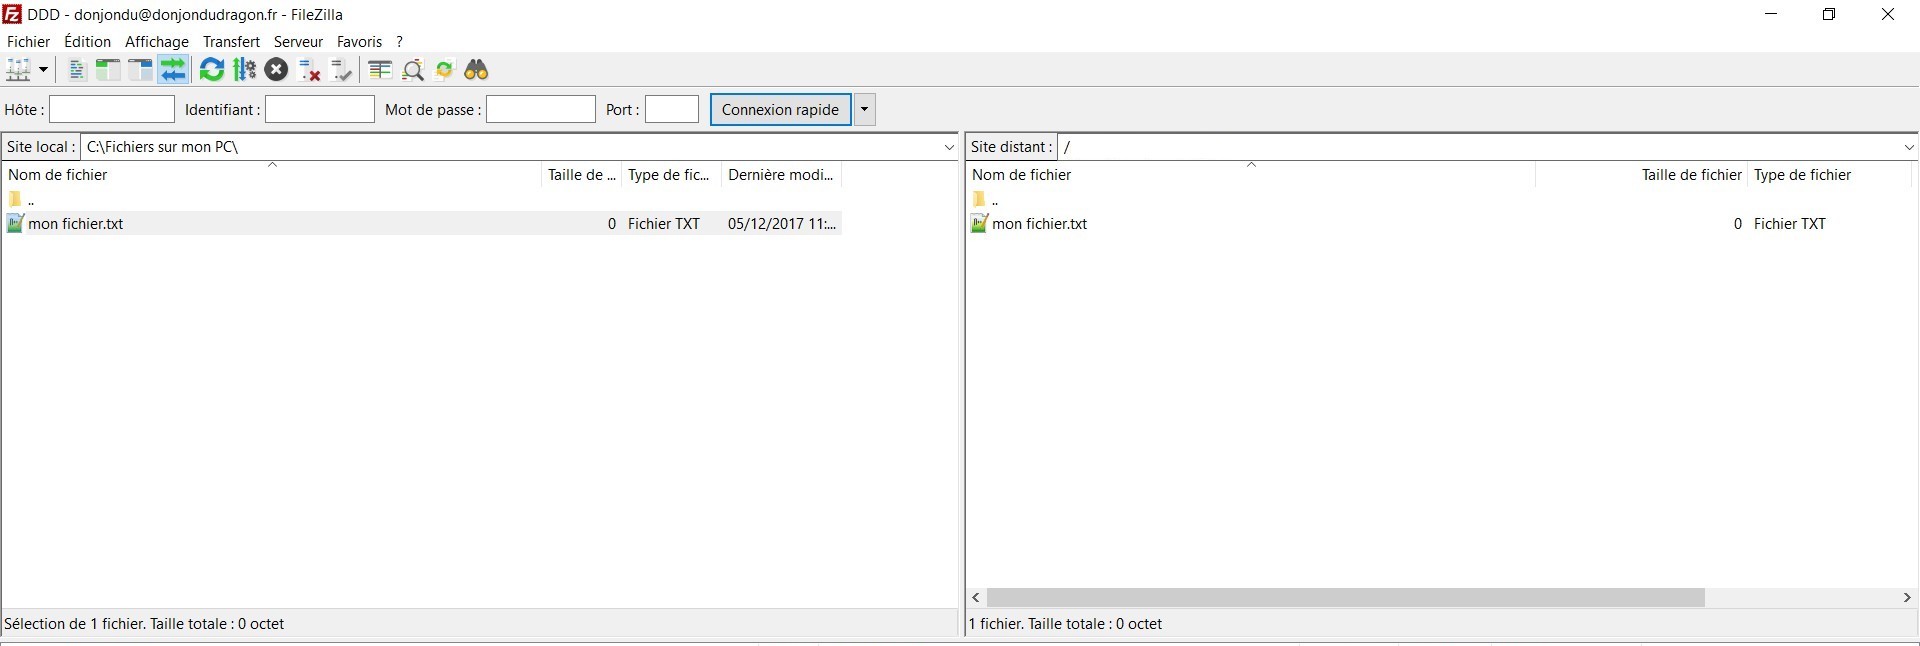This screenshot has height=646, width=1920.
Task: Click the Mot de passe field
Action: click(x=541, y=110)
